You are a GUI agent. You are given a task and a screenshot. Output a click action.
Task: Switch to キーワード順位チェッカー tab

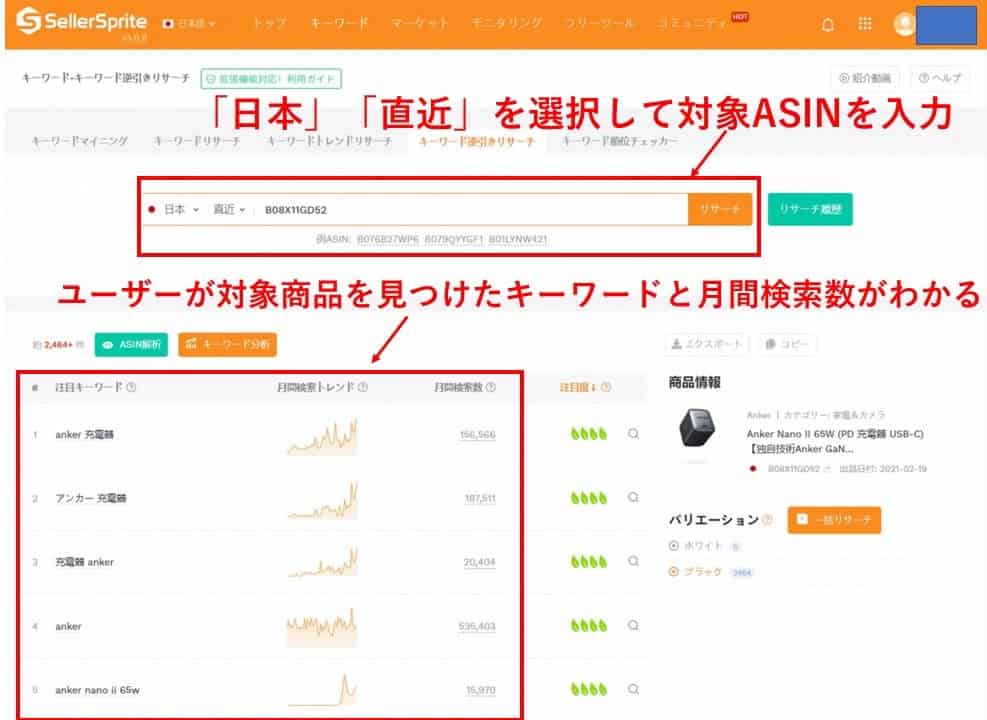coord(619,141)
